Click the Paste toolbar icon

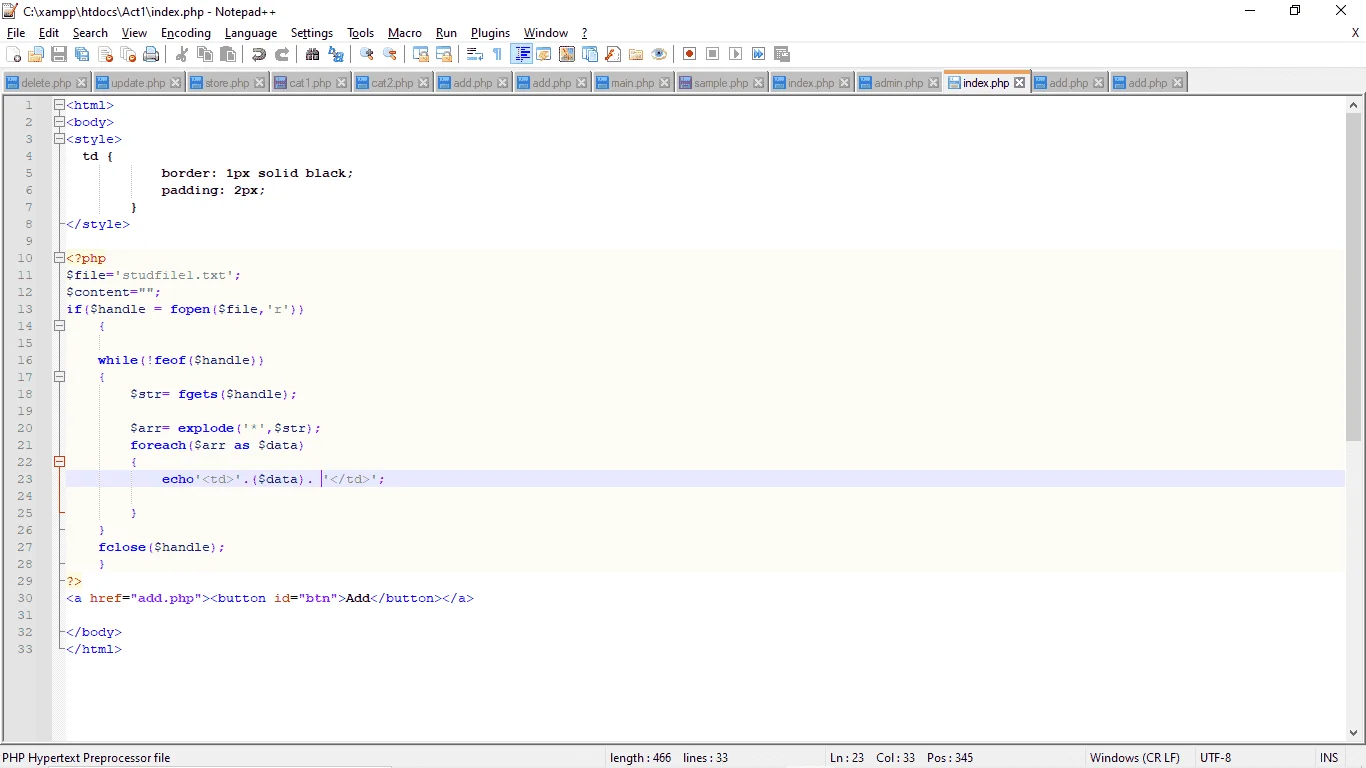[x=228, y=54]
